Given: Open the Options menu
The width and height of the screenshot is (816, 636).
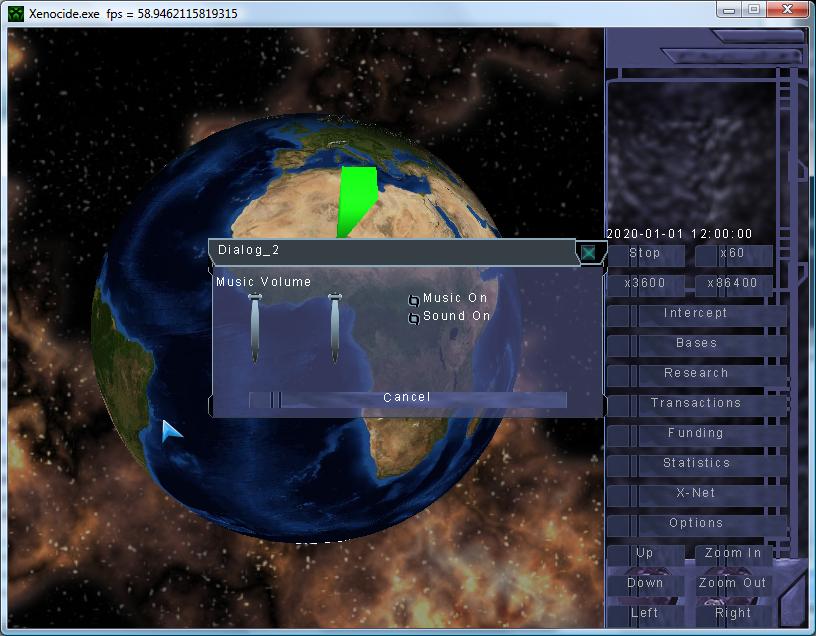Looking at the screenshot, I should 696,524.
